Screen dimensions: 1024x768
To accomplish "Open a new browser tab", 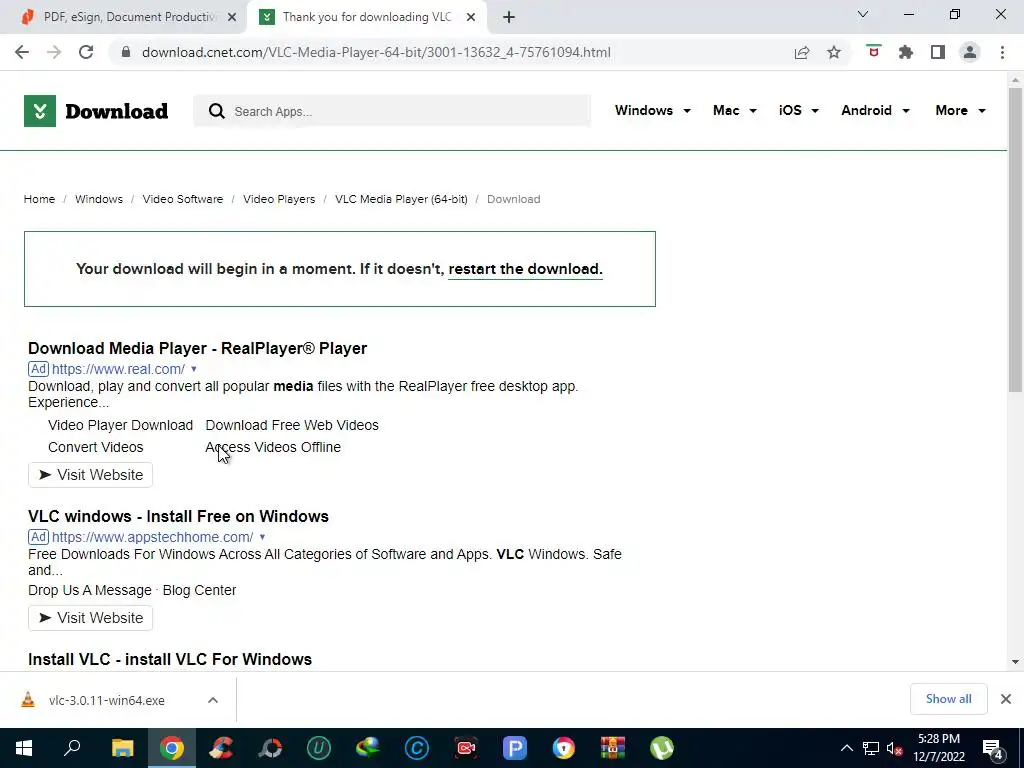I will (x=509, y=17).
